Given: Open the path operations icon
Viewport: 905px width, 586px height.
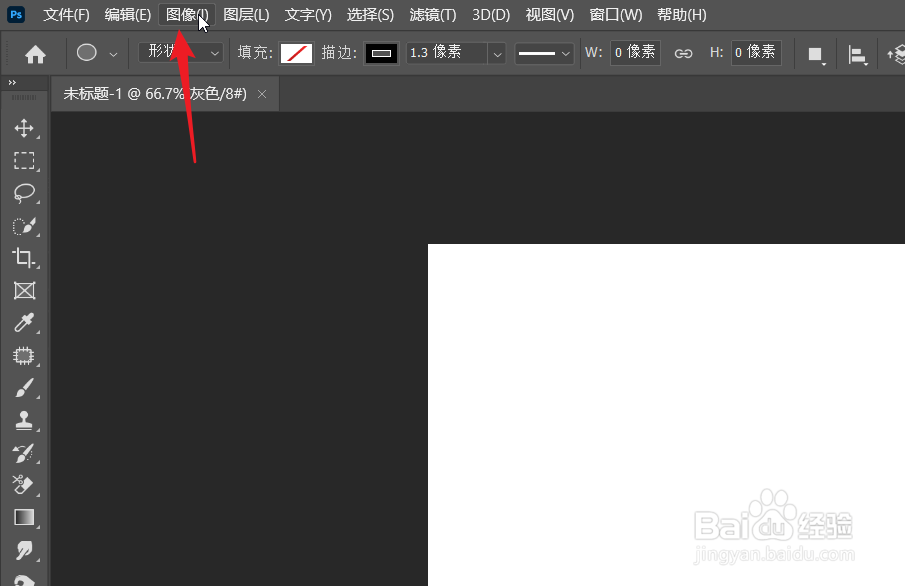Looking at the screenshot, I should tap(816, 55).
